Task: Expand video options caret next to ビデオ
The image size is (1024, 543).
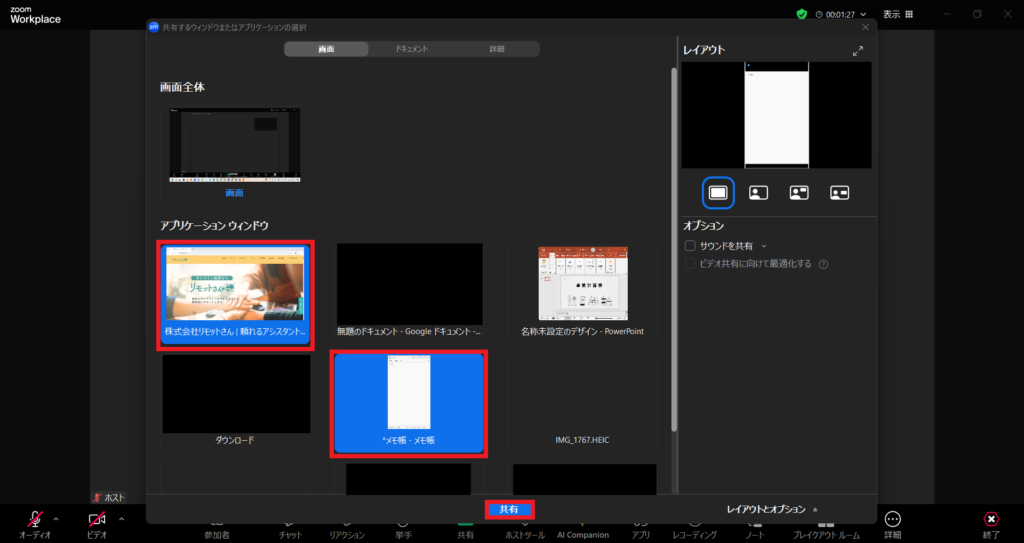Action: click(121, 518)
